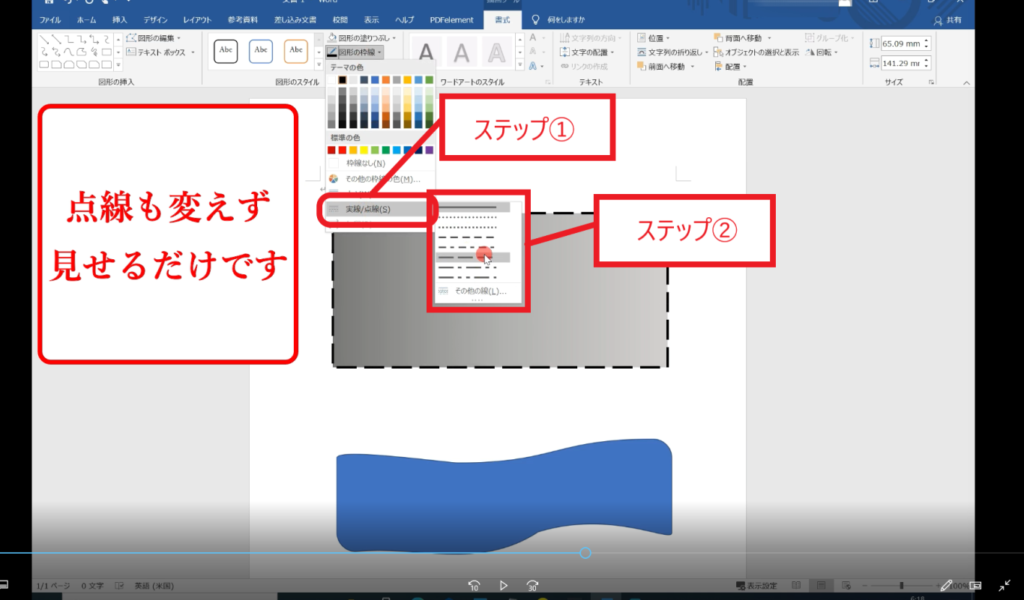Skip forward 30 seconds in video
This screenshot has width=1024, height=600.
pyautogui.click(x=533, y=585)
